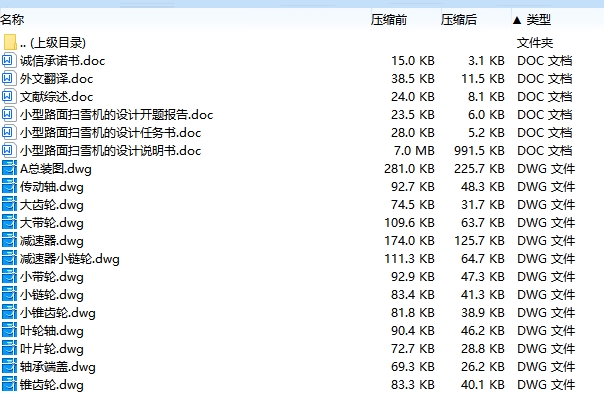The height and width of the screenshot is (415, 604).
Task: Sort by the 名称 column header
Action: [x=12, y=19]
